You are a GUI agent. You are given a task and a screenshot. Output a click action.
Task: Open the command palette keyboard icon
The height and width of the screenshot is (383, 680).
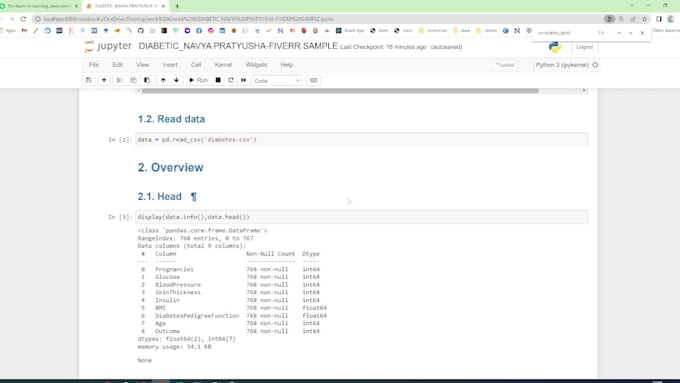[x=314, y=80]
